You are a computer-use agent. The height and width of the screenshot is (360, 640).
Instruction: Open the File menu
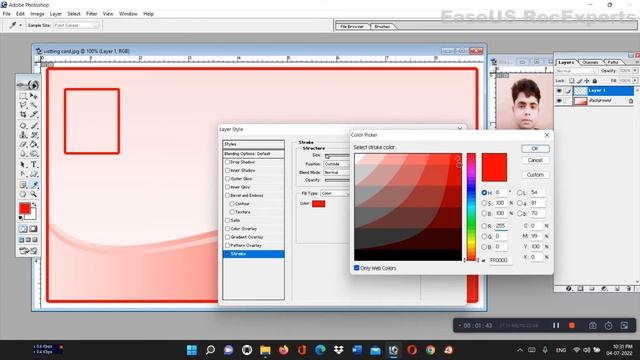(x=7, y=13)
